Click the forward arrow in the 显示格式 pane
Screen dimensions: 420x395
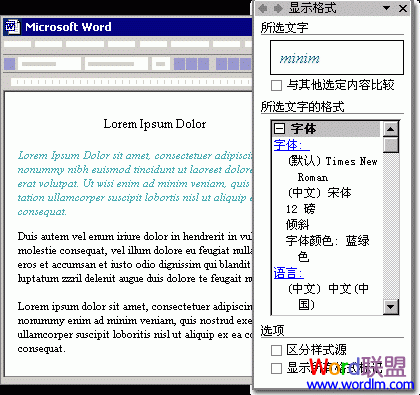coord(278,8)
